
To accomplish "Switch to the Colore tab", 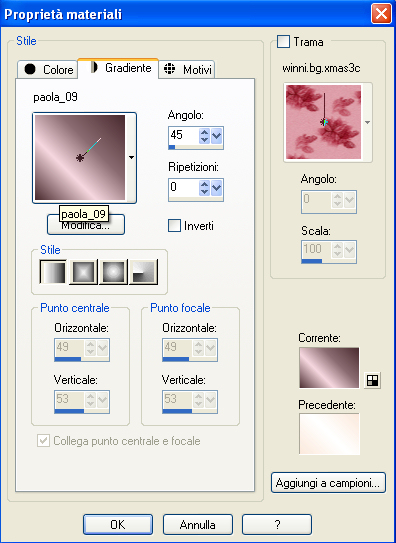I will click(x=49, y=70).
